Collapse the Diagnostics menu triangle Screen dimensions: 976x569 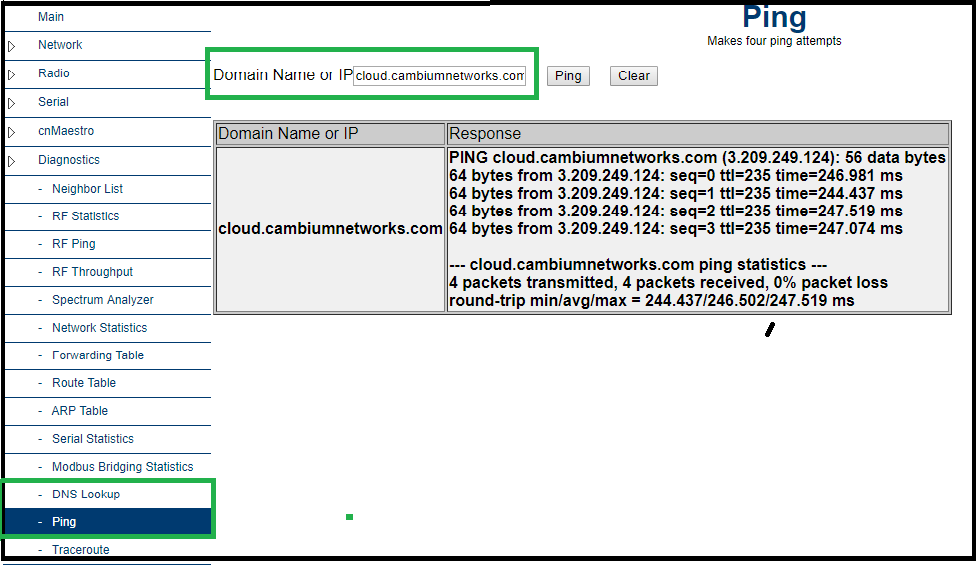coord(11,161)
